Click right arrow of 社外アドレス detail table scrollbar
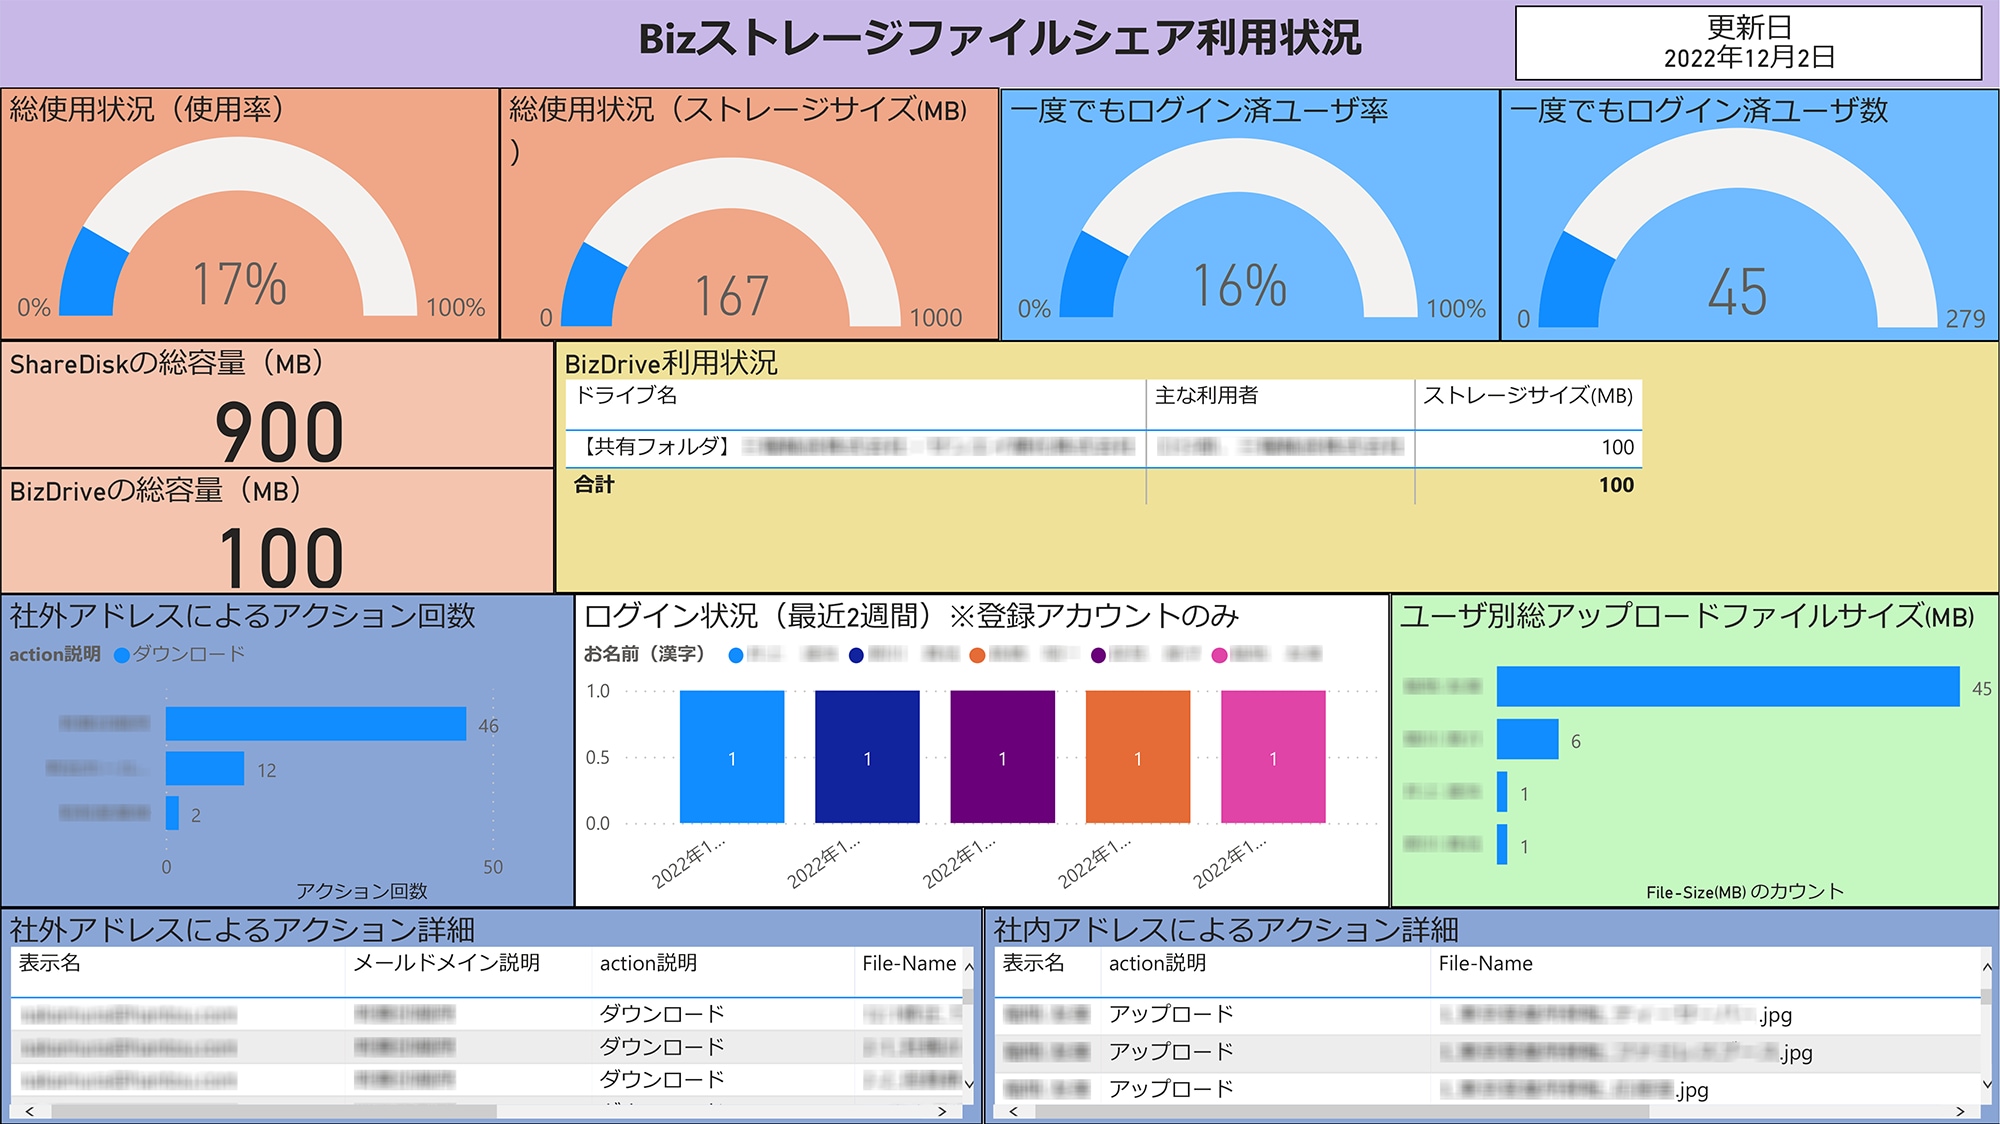 coord(941,1111)
